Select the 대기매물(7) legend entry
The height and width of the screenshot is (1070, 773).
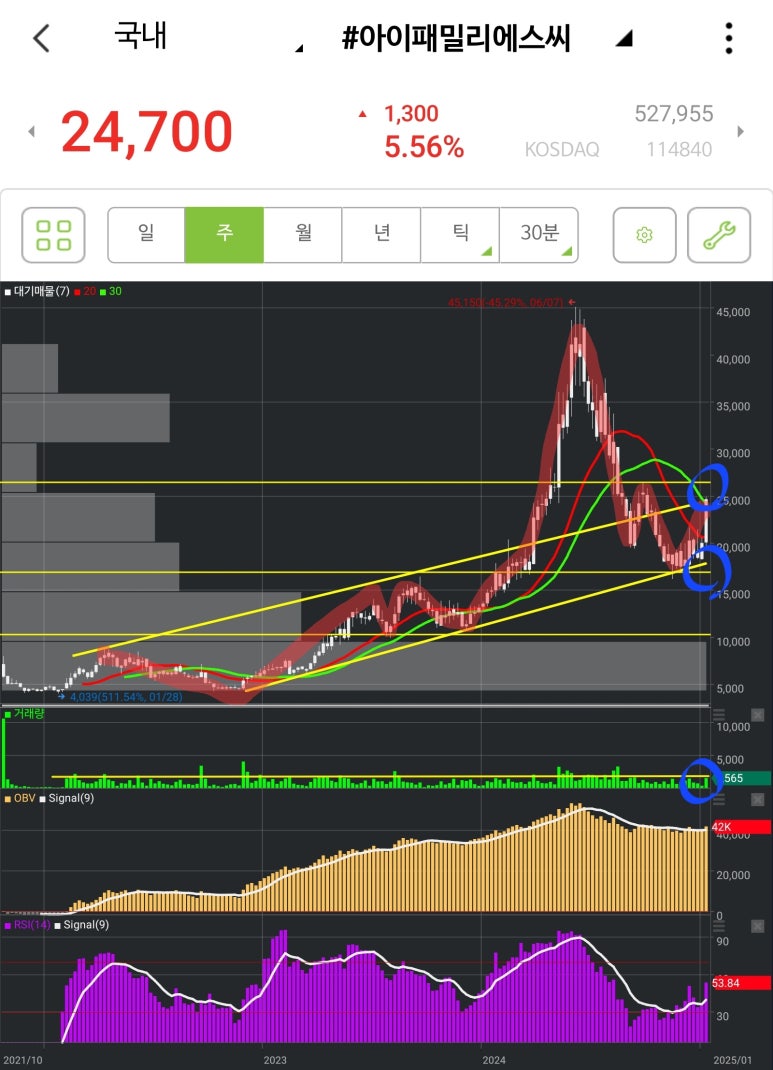pyautogui.click(x=37, y=291)
